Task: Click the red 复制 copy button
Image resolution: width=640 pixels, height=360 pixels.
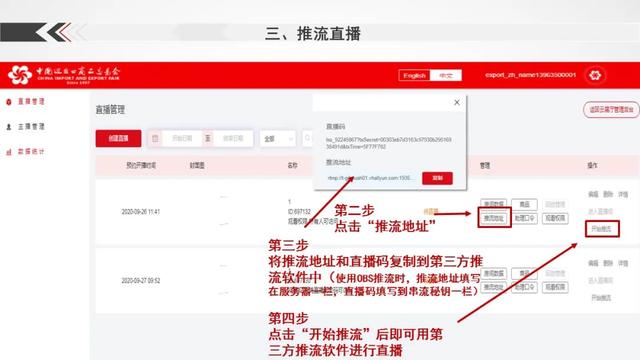Action: click(x=437, y=178)
